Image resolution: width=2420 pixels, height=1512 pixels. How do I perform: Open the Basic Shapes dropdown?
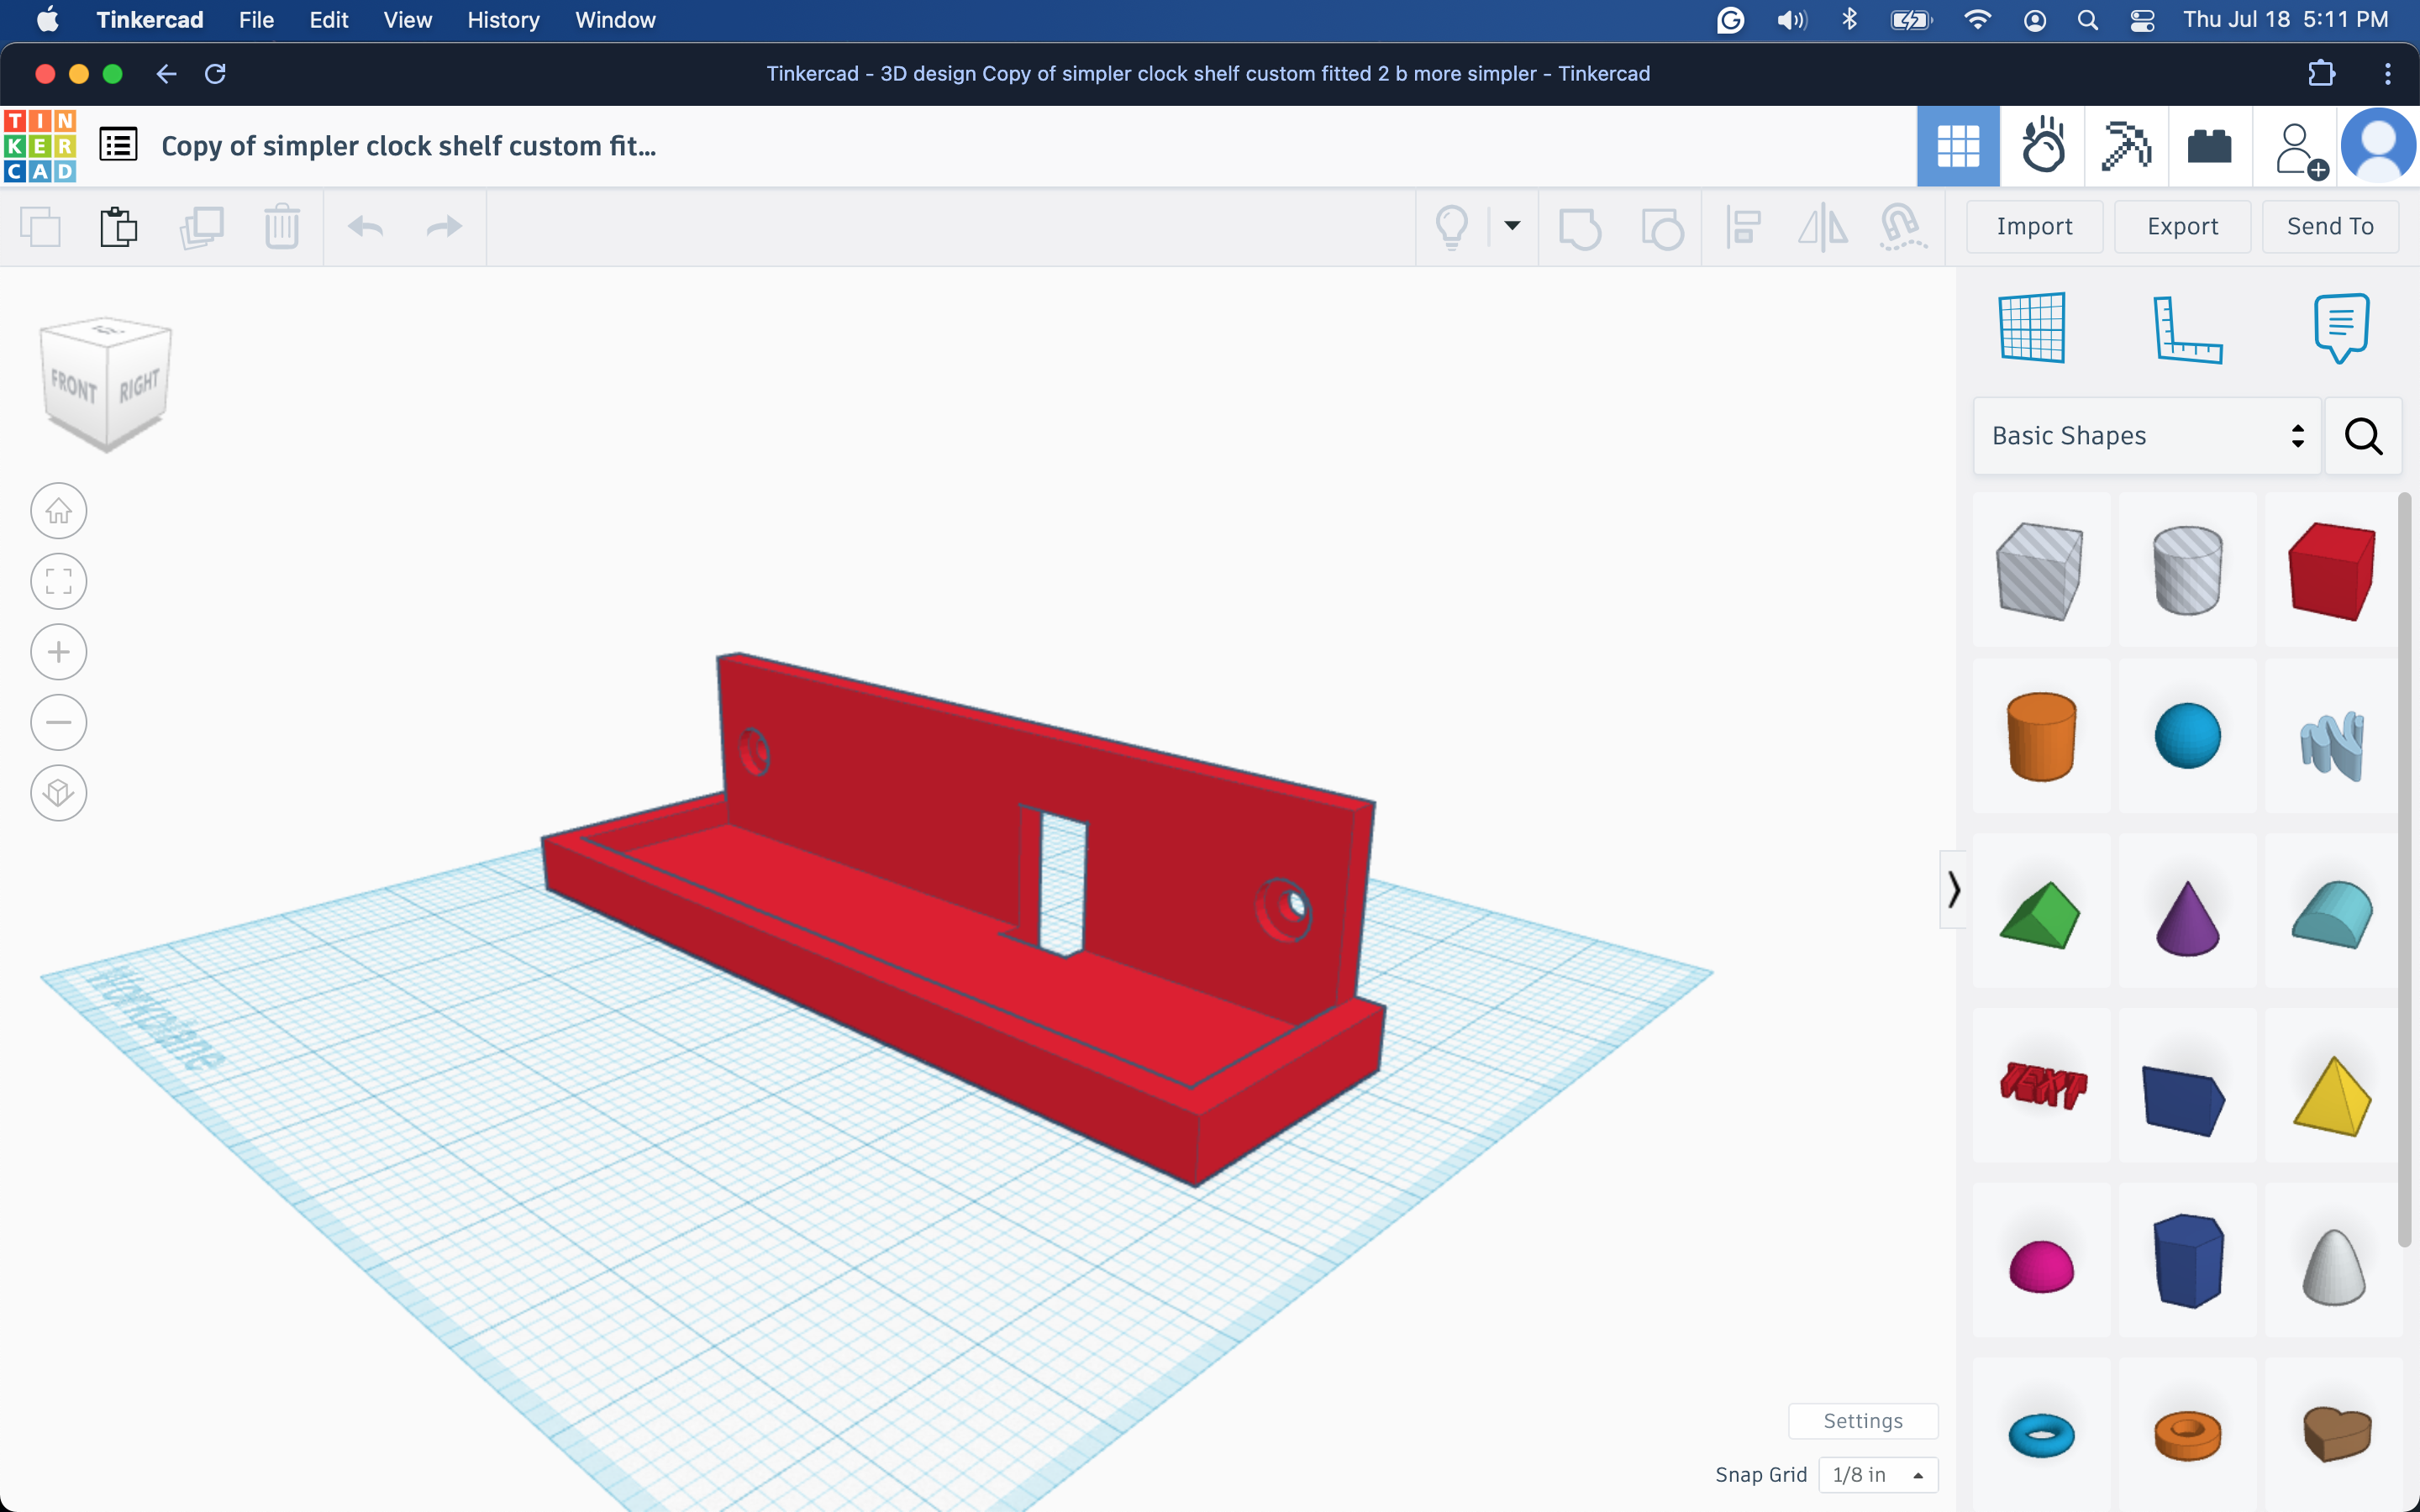(x=2146, y=436)
